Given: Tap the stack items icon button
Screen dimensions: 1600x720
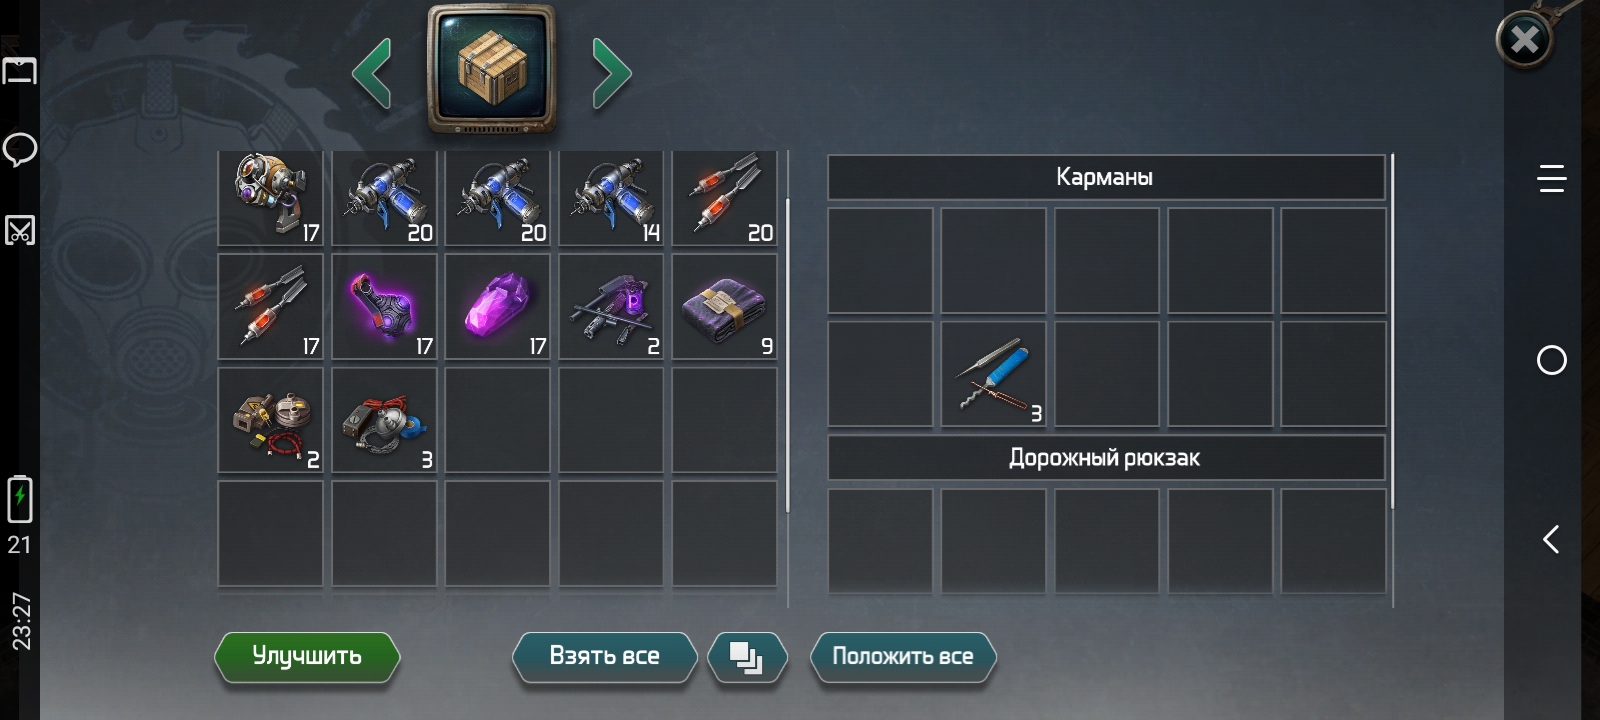Looking at the screenshot, I should (747, 657).
